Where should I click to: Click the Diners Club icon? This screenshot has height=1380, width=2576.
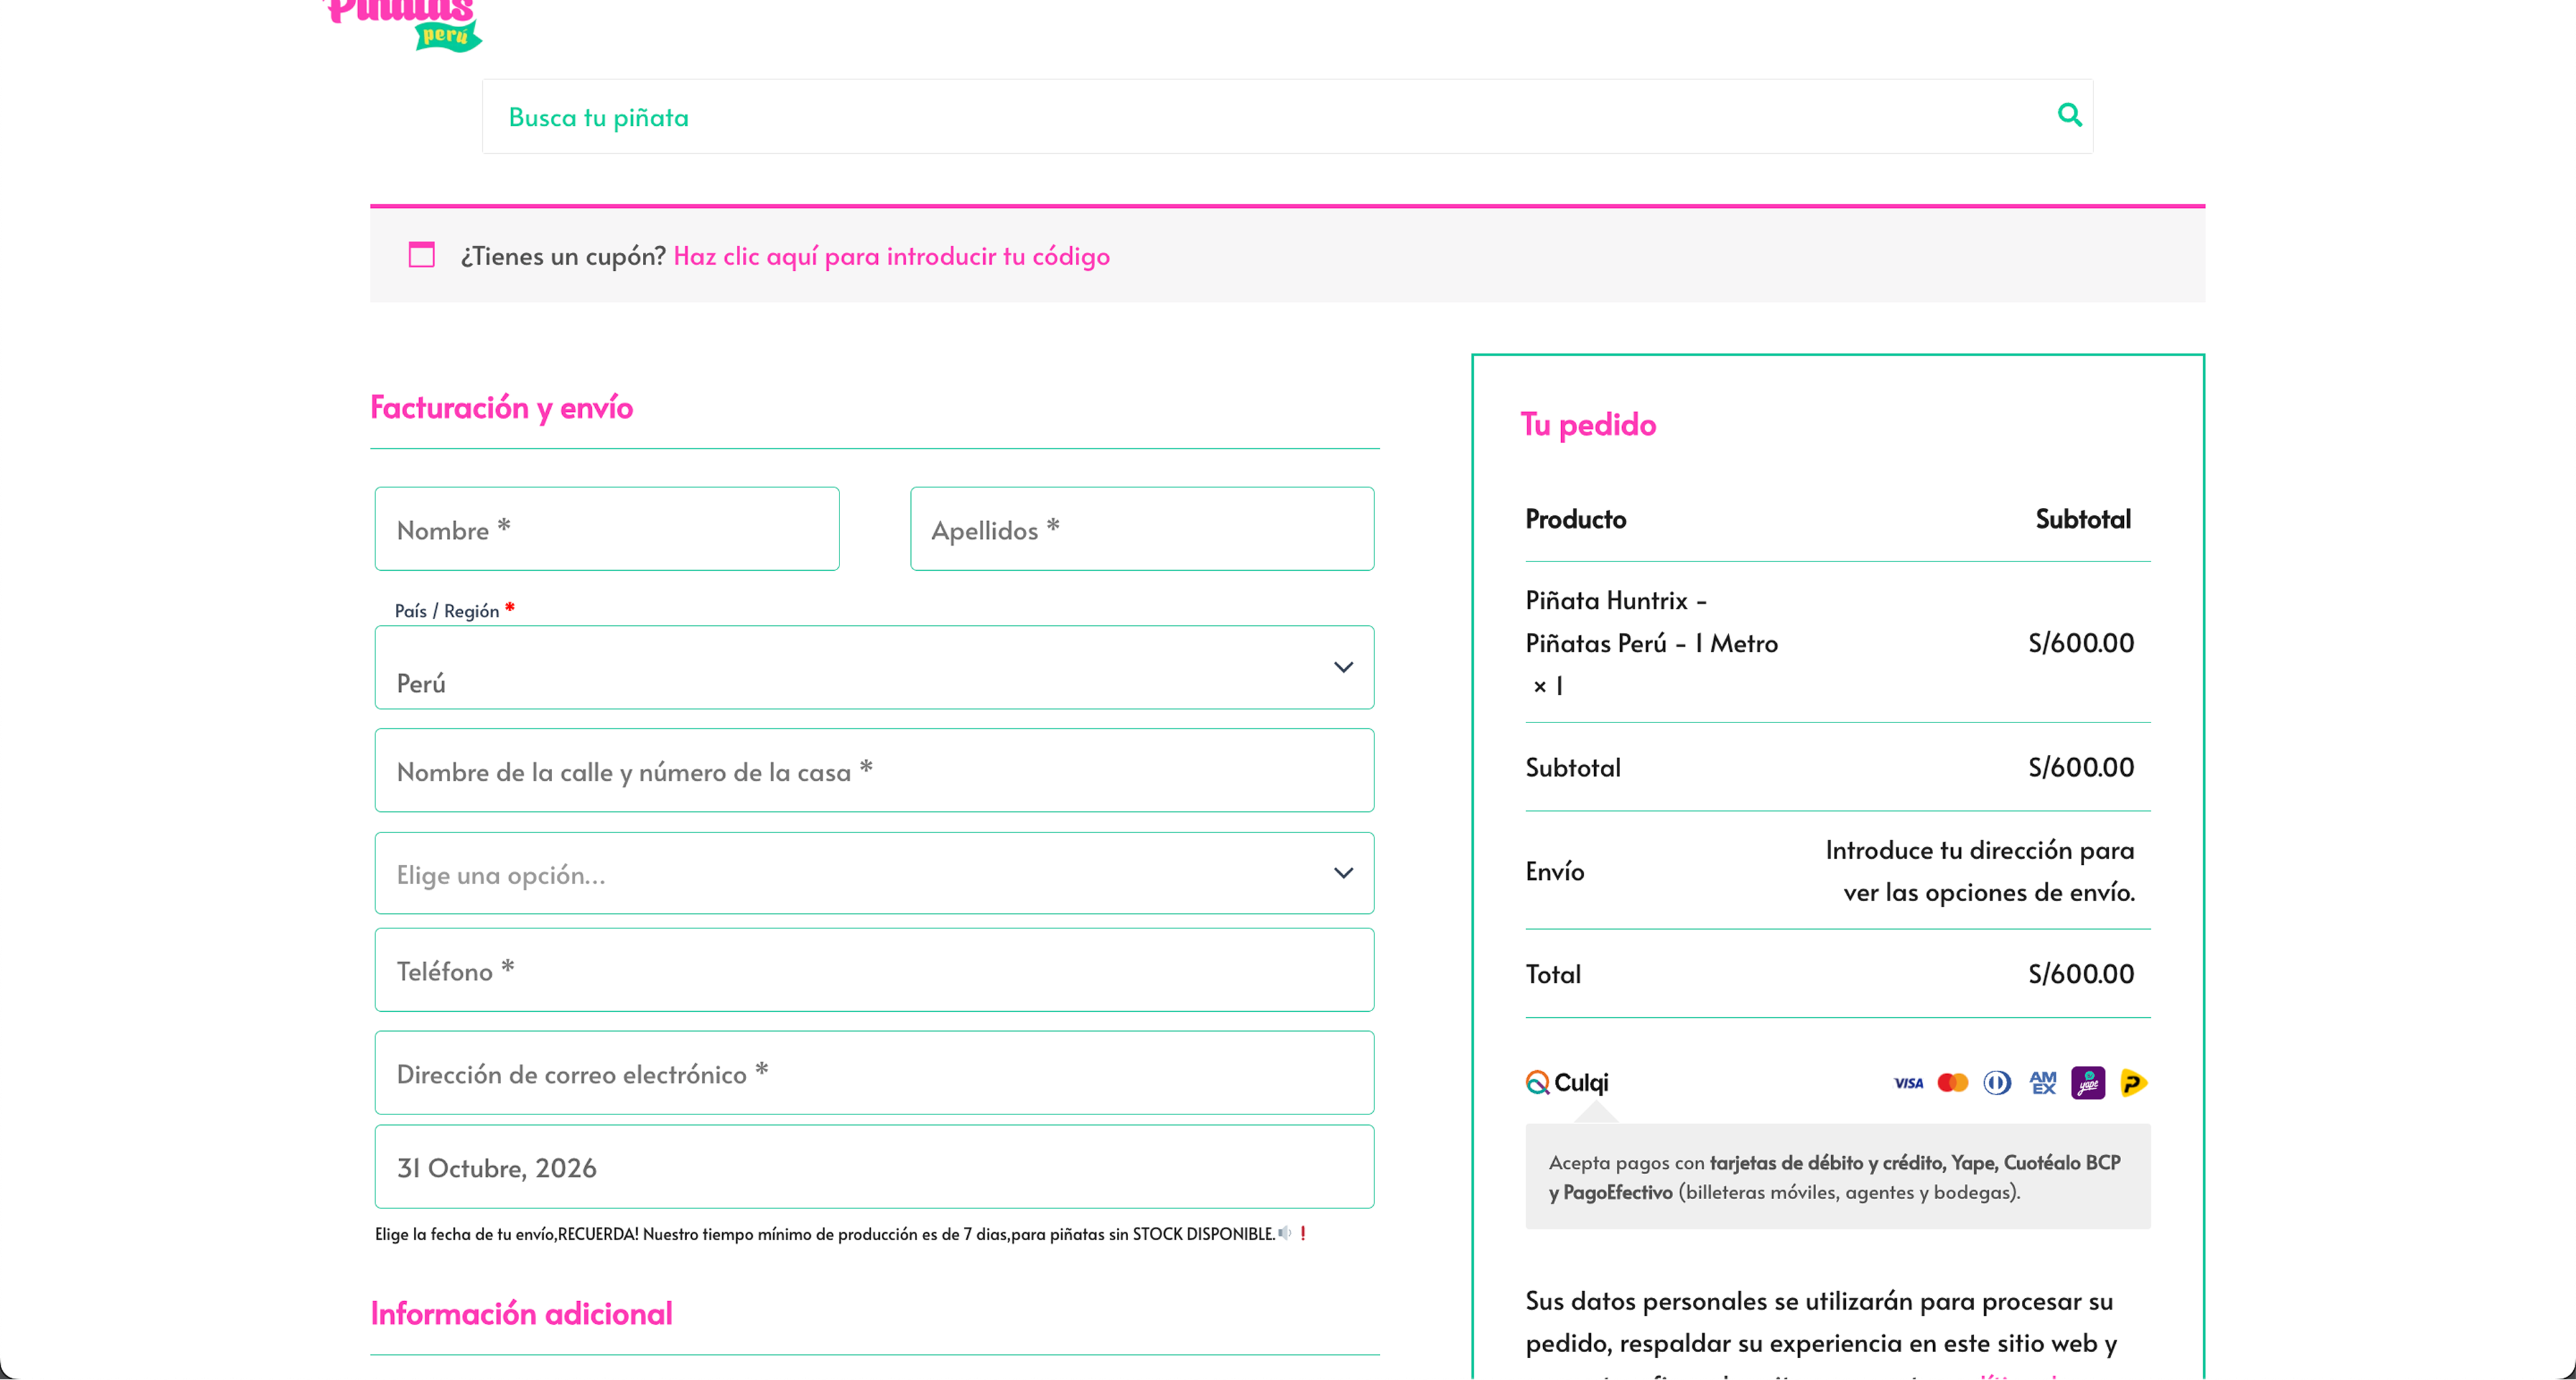(x=1997, y=1082)
